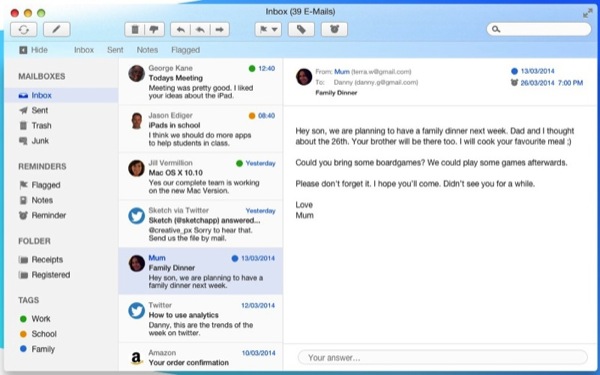Click the search field in toolbar
600x375 pixels.
point(539,29)
